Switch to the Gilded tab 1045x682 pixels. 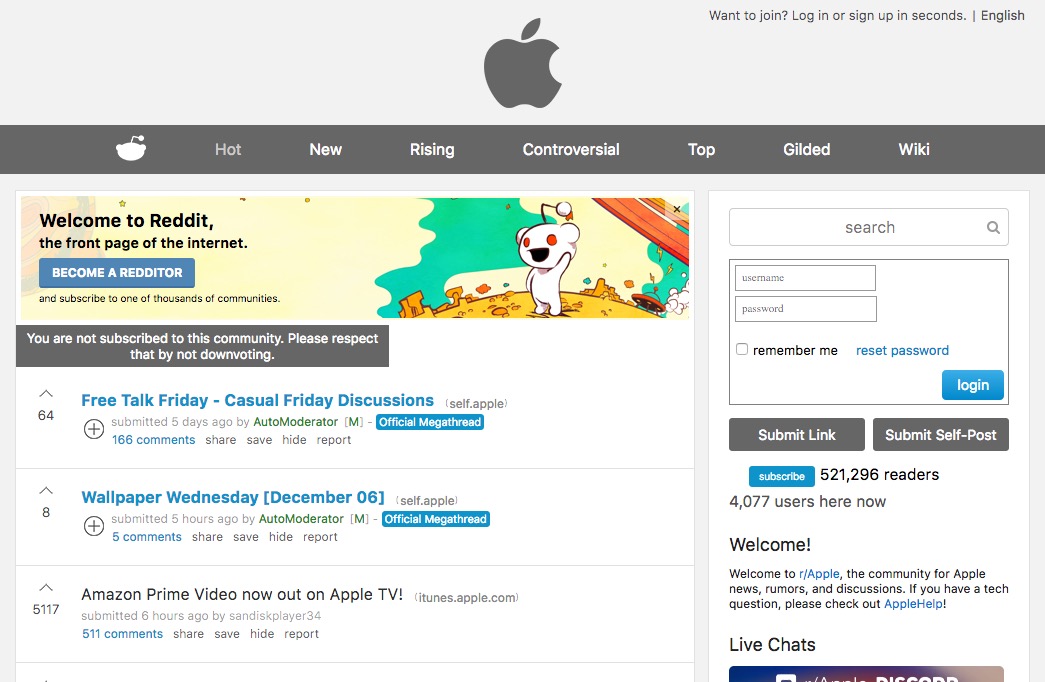pyautogui.click(x=806, y=149)
